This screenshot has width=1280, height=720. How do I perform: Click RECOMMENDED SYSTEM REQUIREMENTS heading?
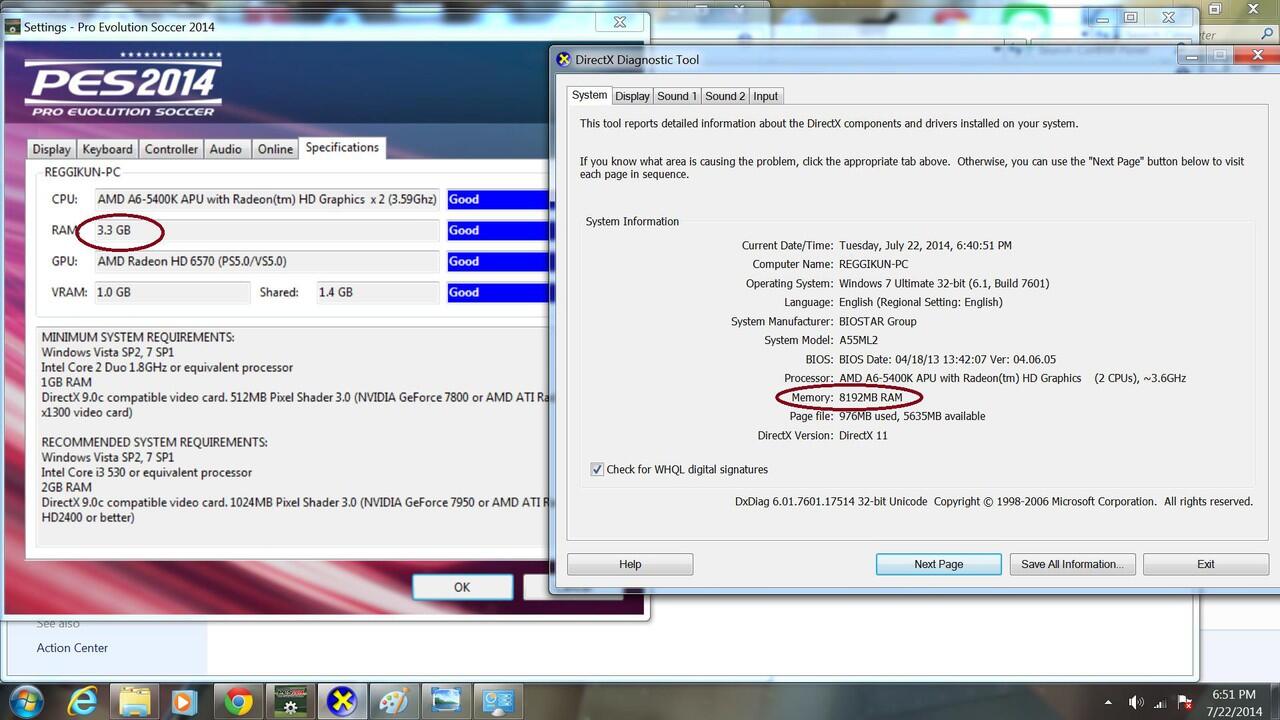pos(154,442)
